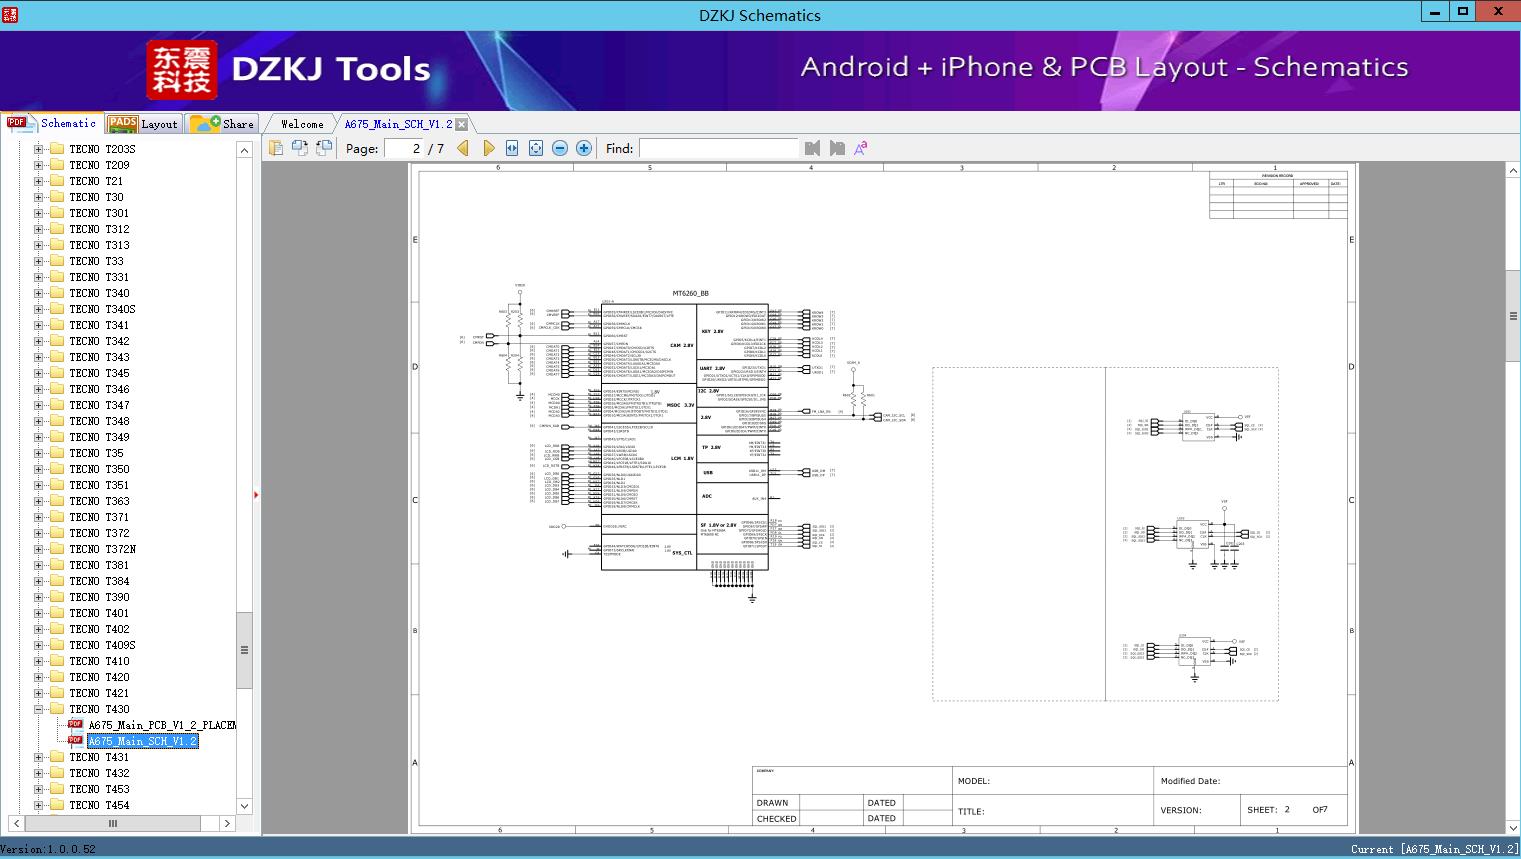Select TECNO T313 tree item

[x=99, y=245]
